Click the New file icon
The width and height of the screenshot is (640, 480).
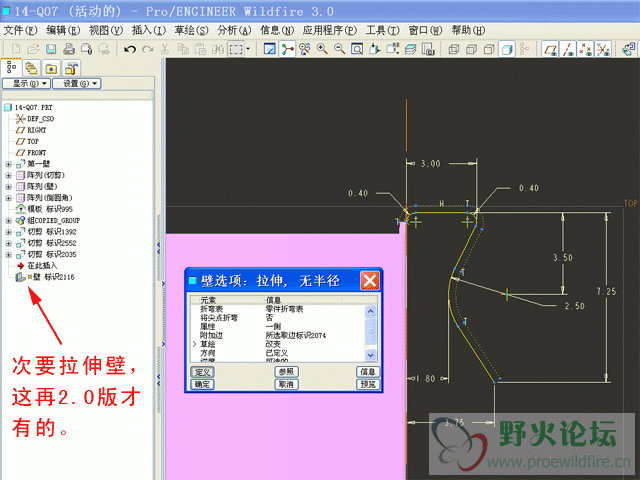(x=16, y=49)
